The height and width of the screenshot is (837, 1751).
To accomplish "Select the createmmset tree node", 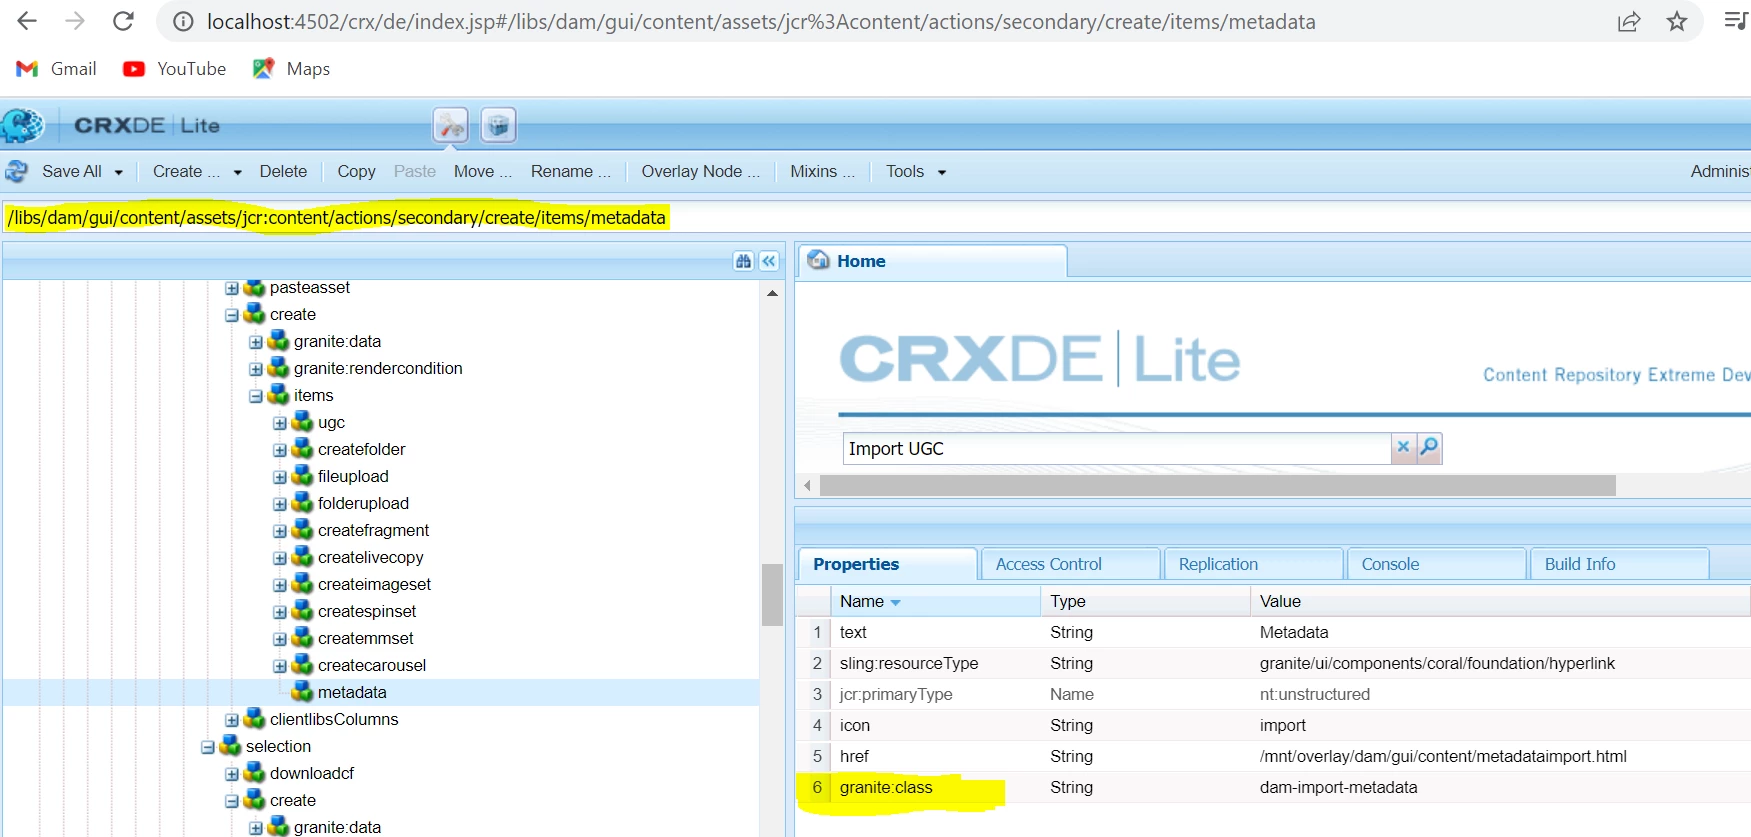I will click(365, 638).
